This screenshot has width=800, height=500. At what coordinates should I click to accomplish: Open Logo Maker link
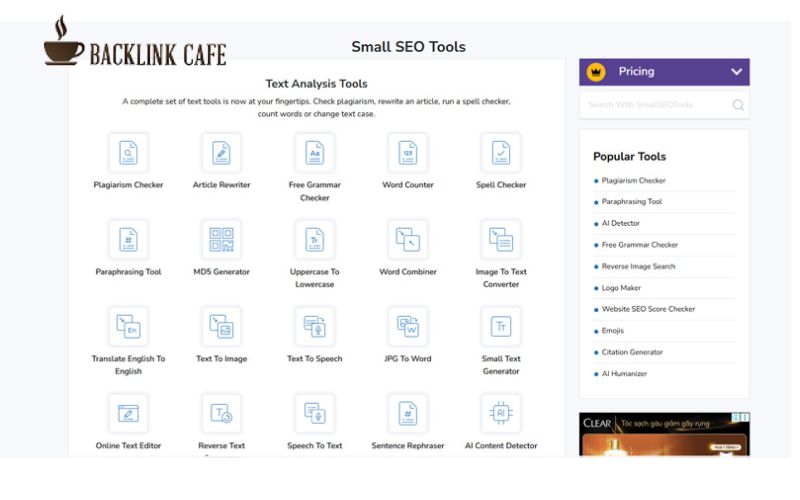coord(621,288)
